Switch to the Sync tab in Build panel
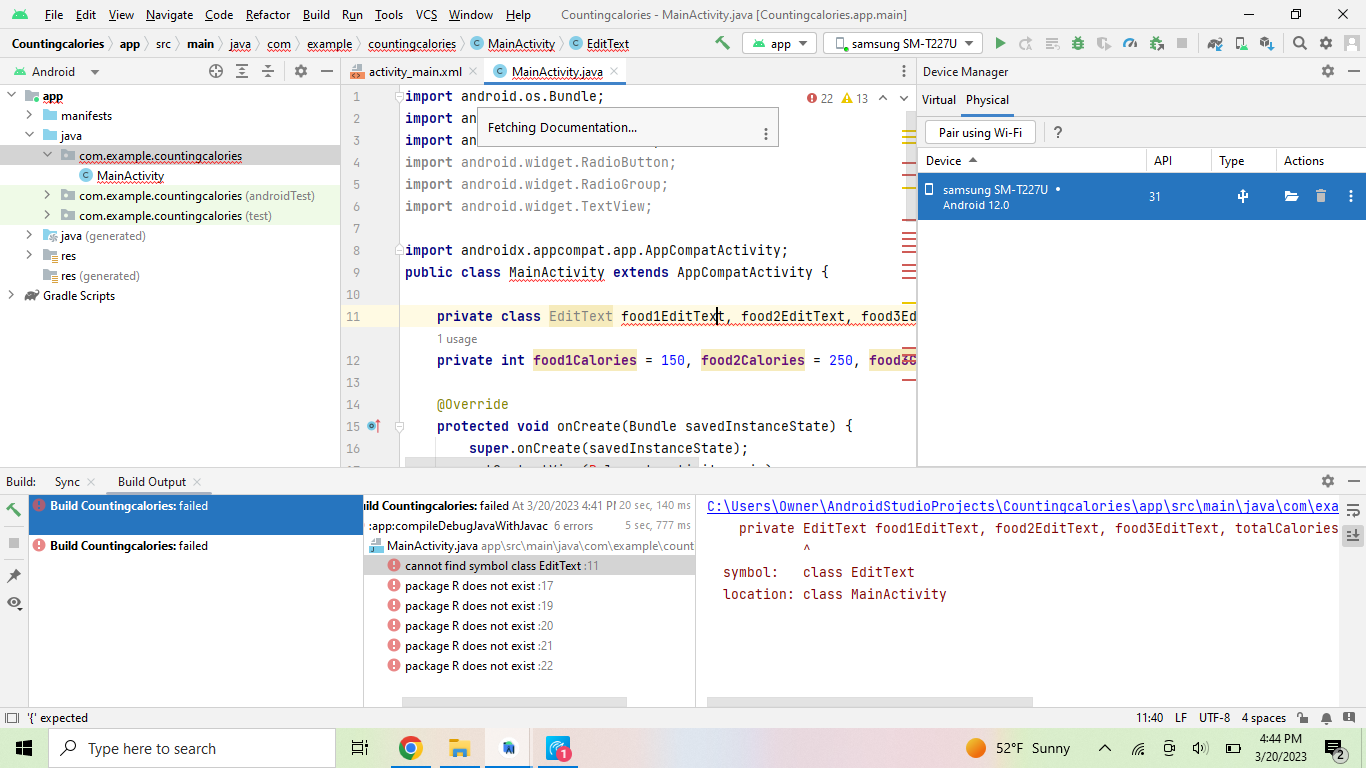 point(67,482)
